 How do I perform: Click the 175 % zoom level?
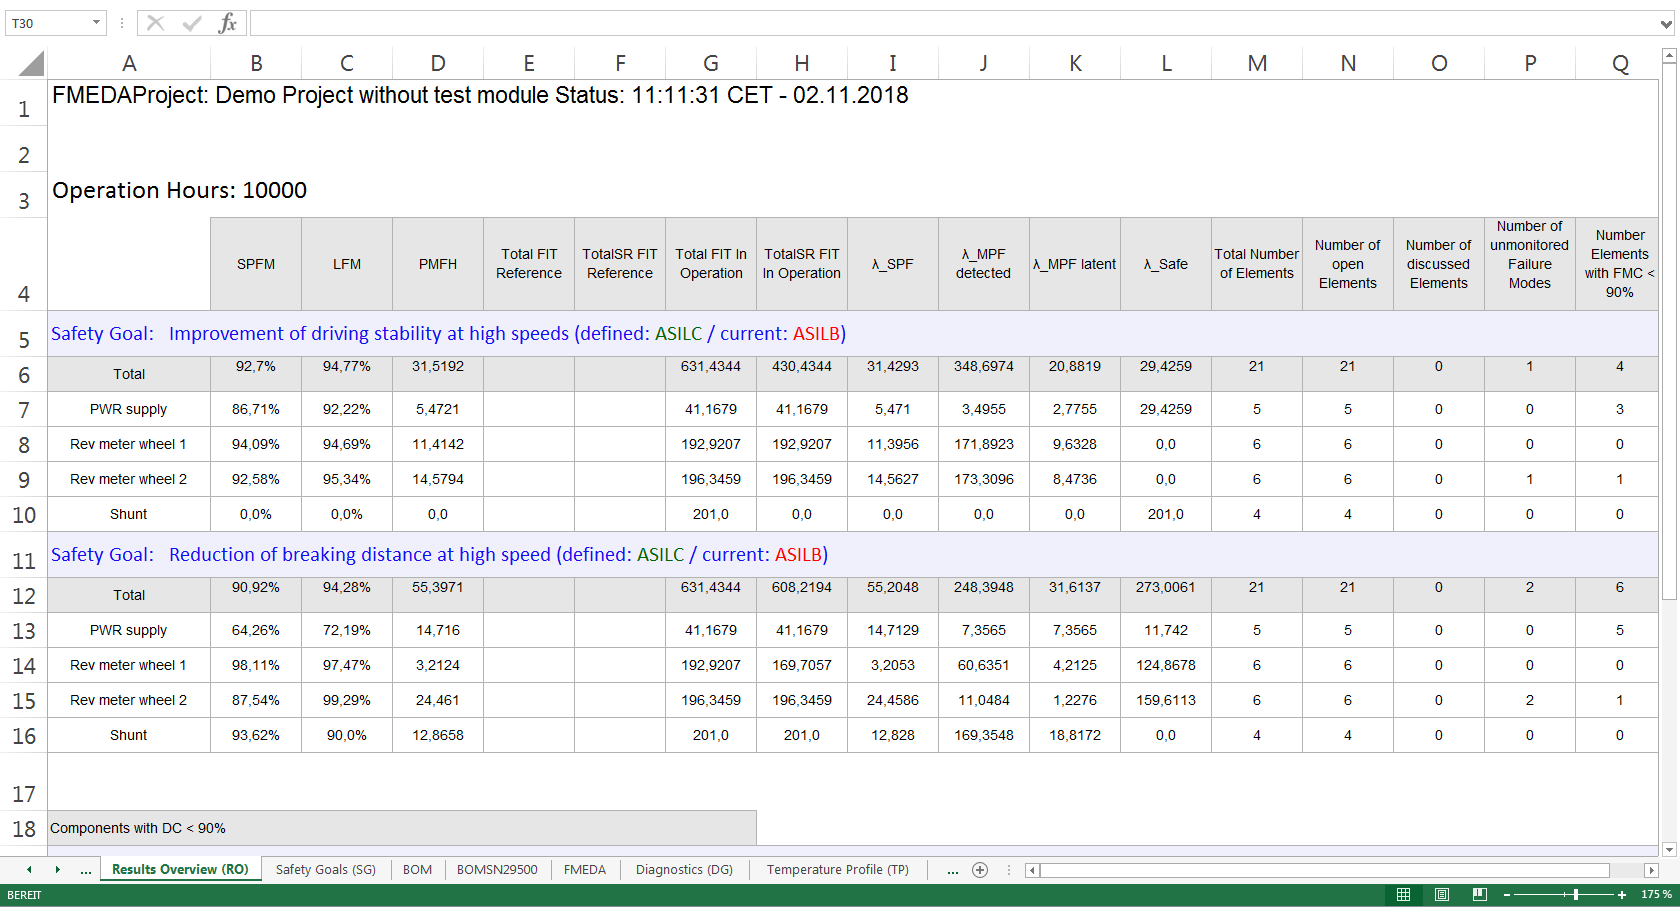click(1656, 895)
